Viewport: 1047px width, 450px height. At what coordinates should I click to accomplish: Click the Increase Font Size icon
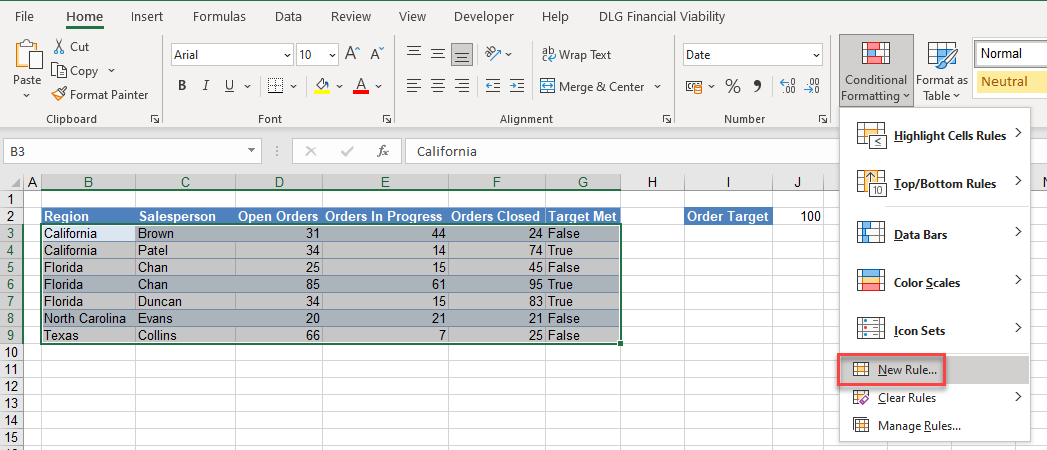pyautogui.click(x=352, y=55)
